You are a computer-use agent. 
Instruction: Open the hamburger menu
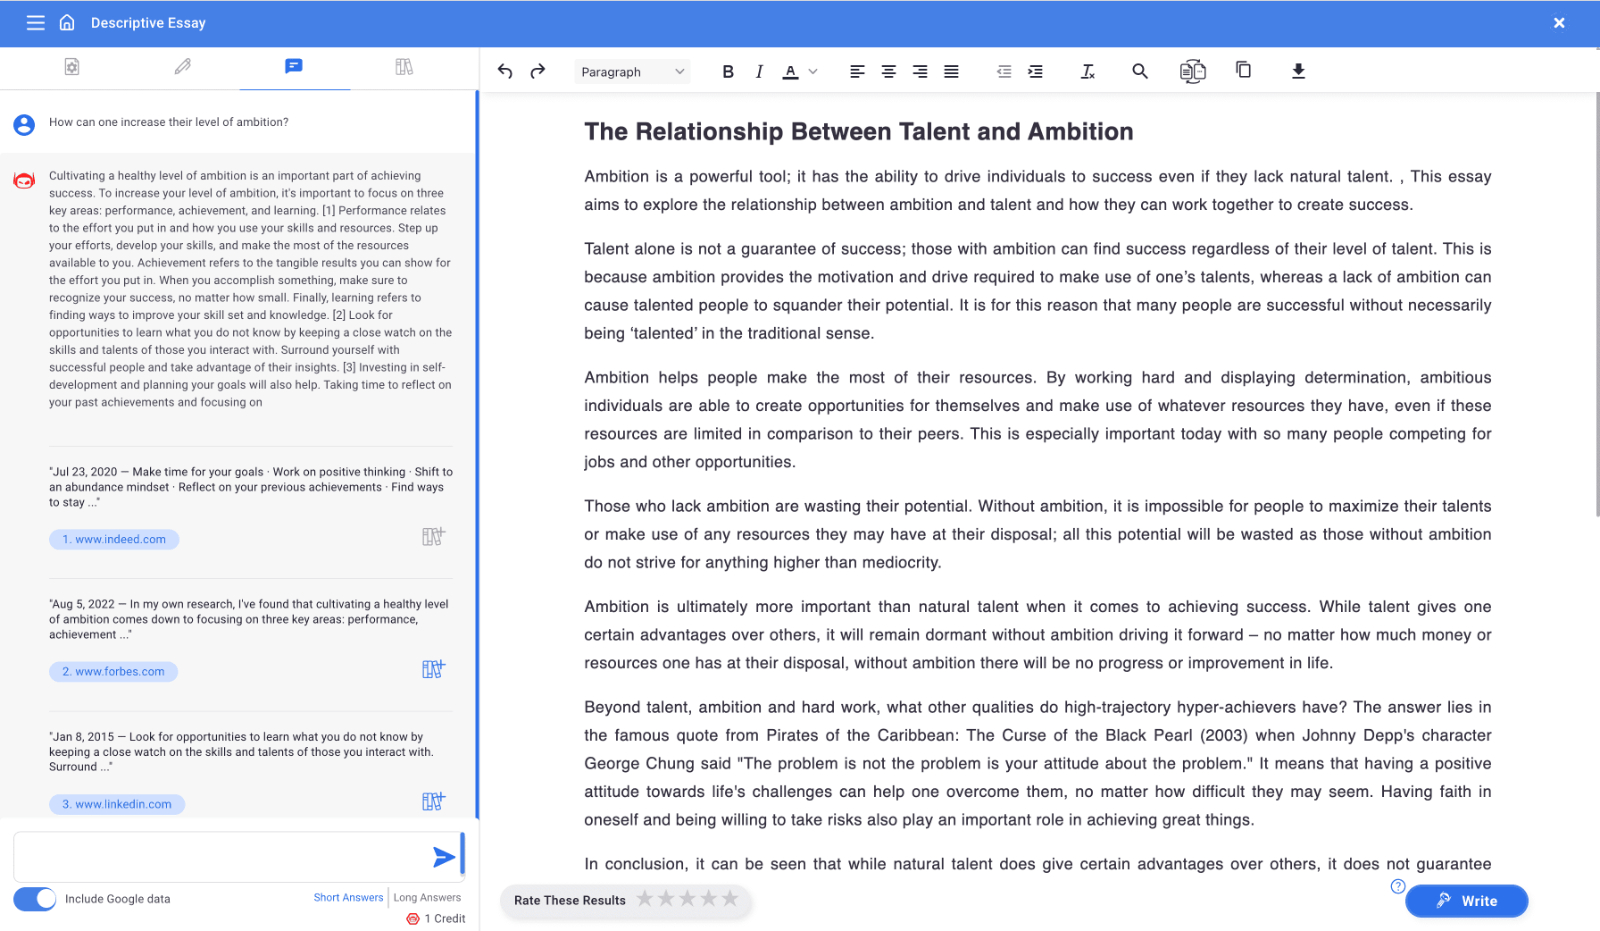pos(36,23)
